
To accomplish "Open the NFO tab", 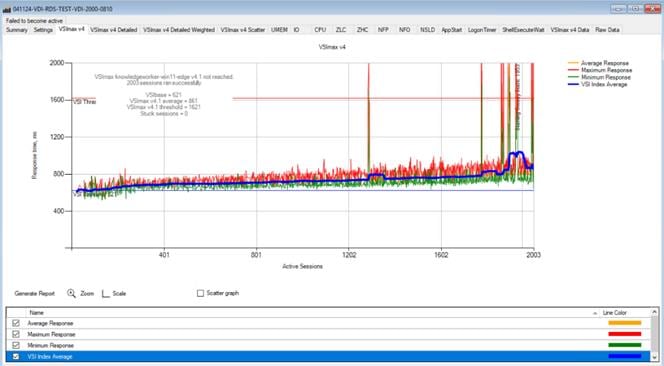I will pos(404,30).
